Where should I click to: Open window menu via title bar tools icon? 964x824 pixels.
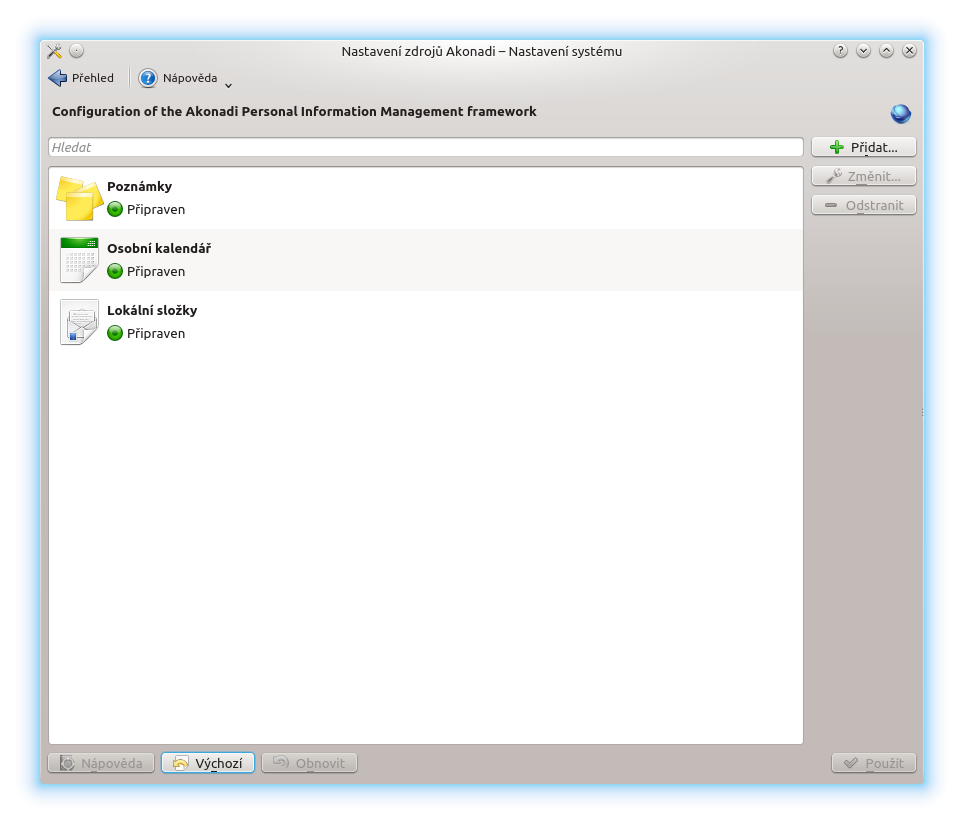pyautogui.click(x=55, y=51)
